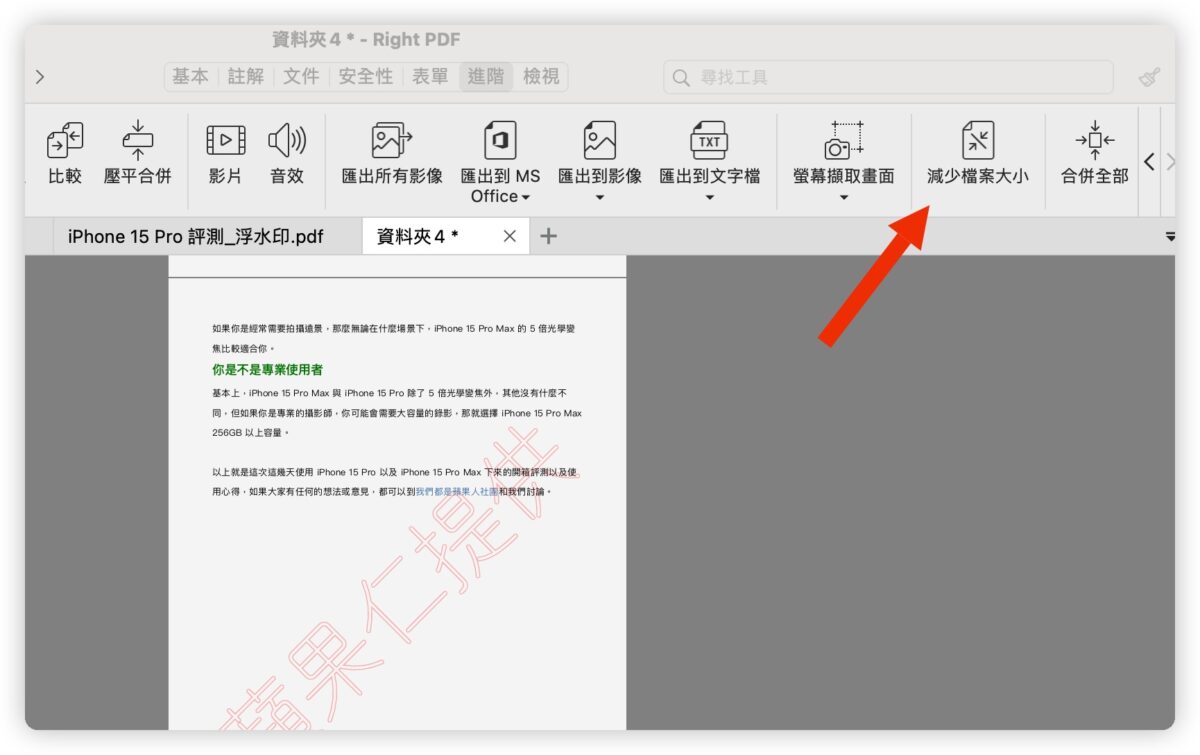Screen dimensions: 1200x755
Task: Click the green heading 你是不是專業使用者
Action: click(267, 369)
